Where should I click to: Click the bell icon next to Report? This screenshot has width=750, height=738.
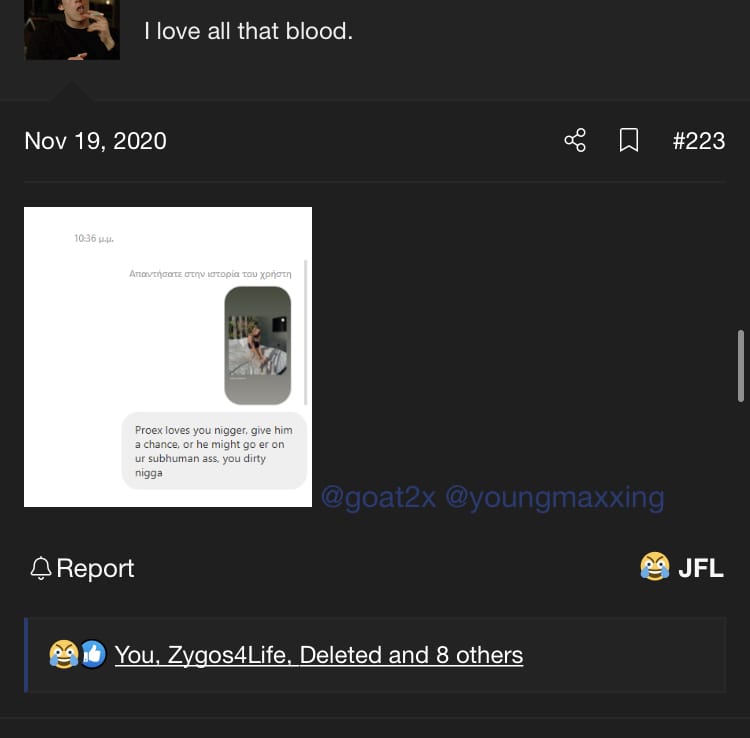[x=41, y=568]
